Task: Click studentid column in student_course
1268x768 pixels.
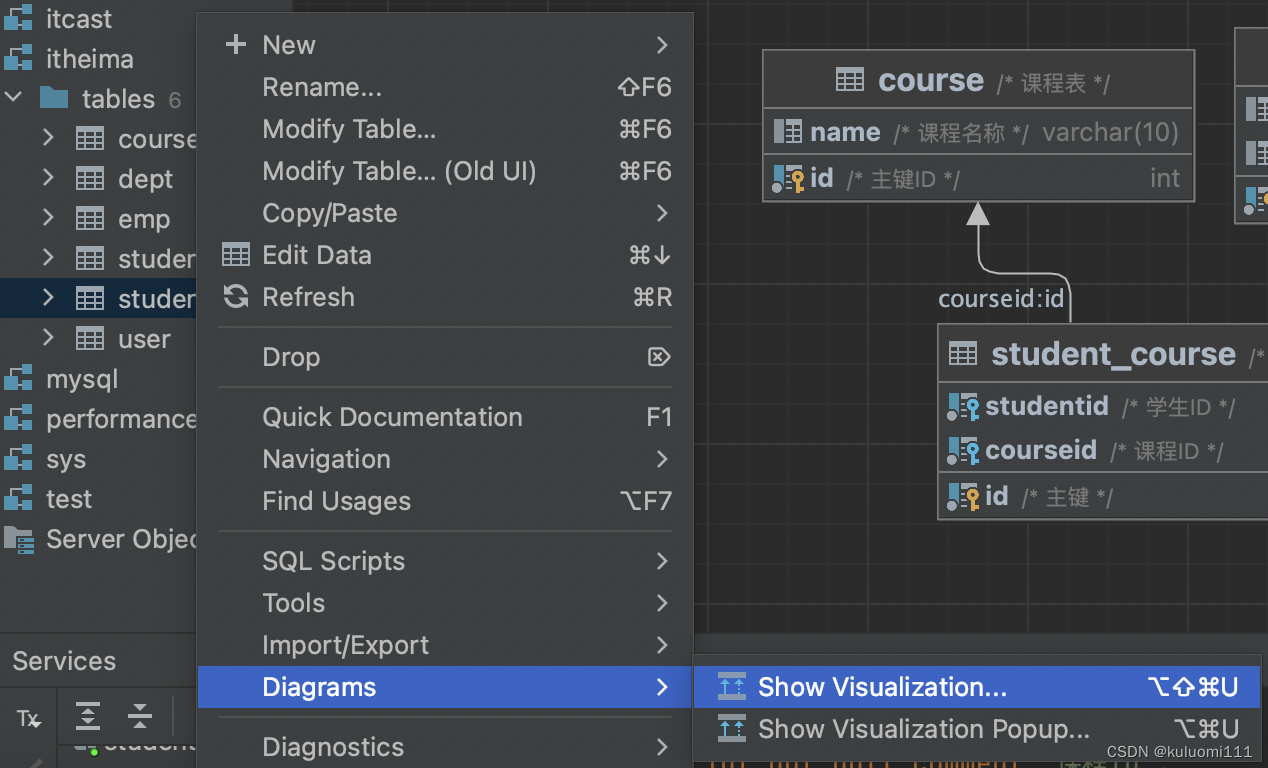Action: 1104,406
